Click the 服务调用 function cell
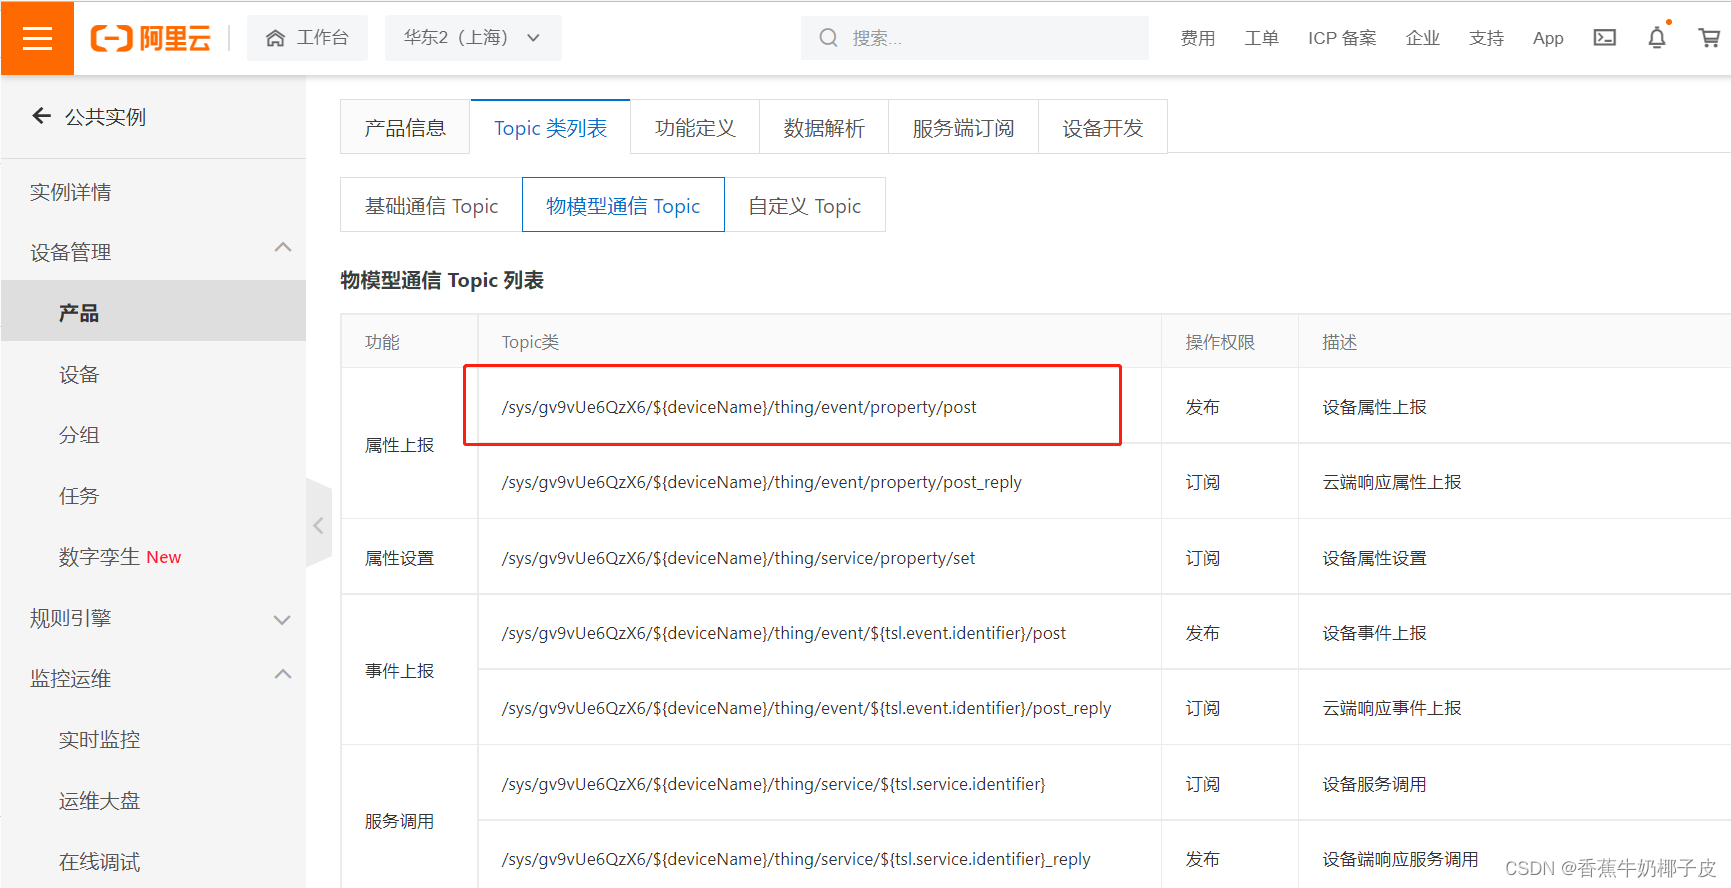This screenshot has width=1731, height=888. point(399,821)
